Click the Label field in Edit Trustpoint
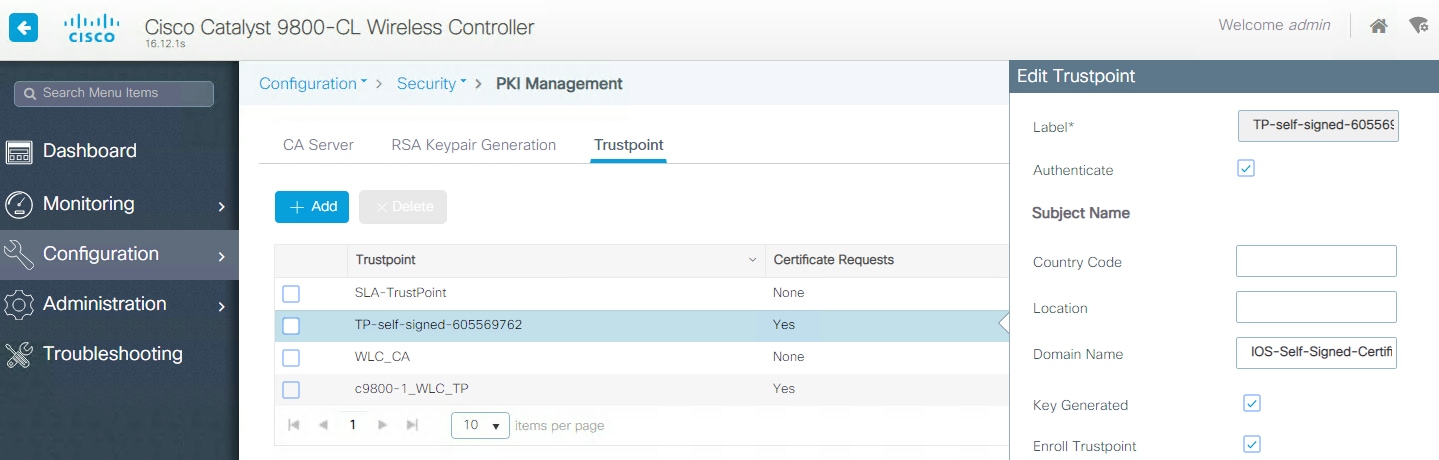The height and width of the screenshot is (460, 1439). [1318, 127]
